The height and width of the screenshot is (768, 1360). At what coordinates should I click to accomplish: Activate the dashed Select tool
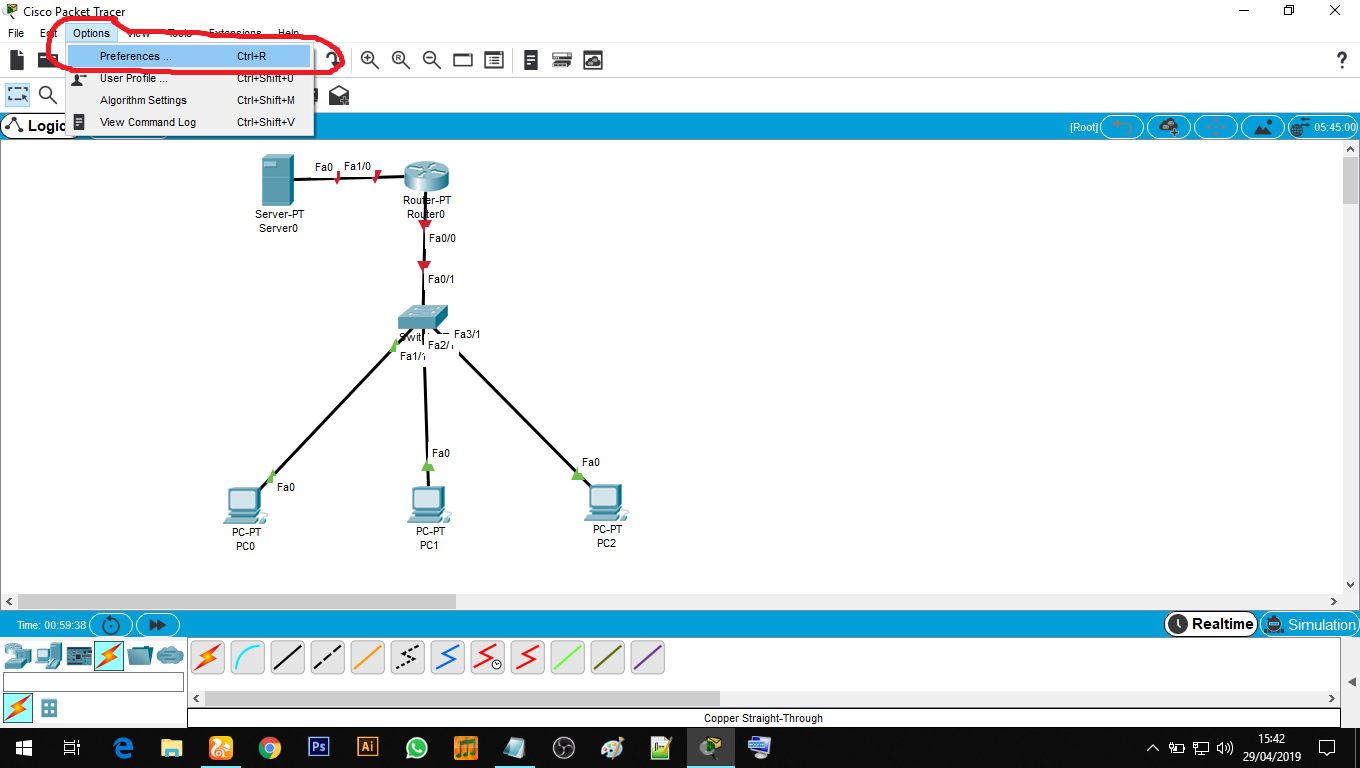tap(18, 95)
